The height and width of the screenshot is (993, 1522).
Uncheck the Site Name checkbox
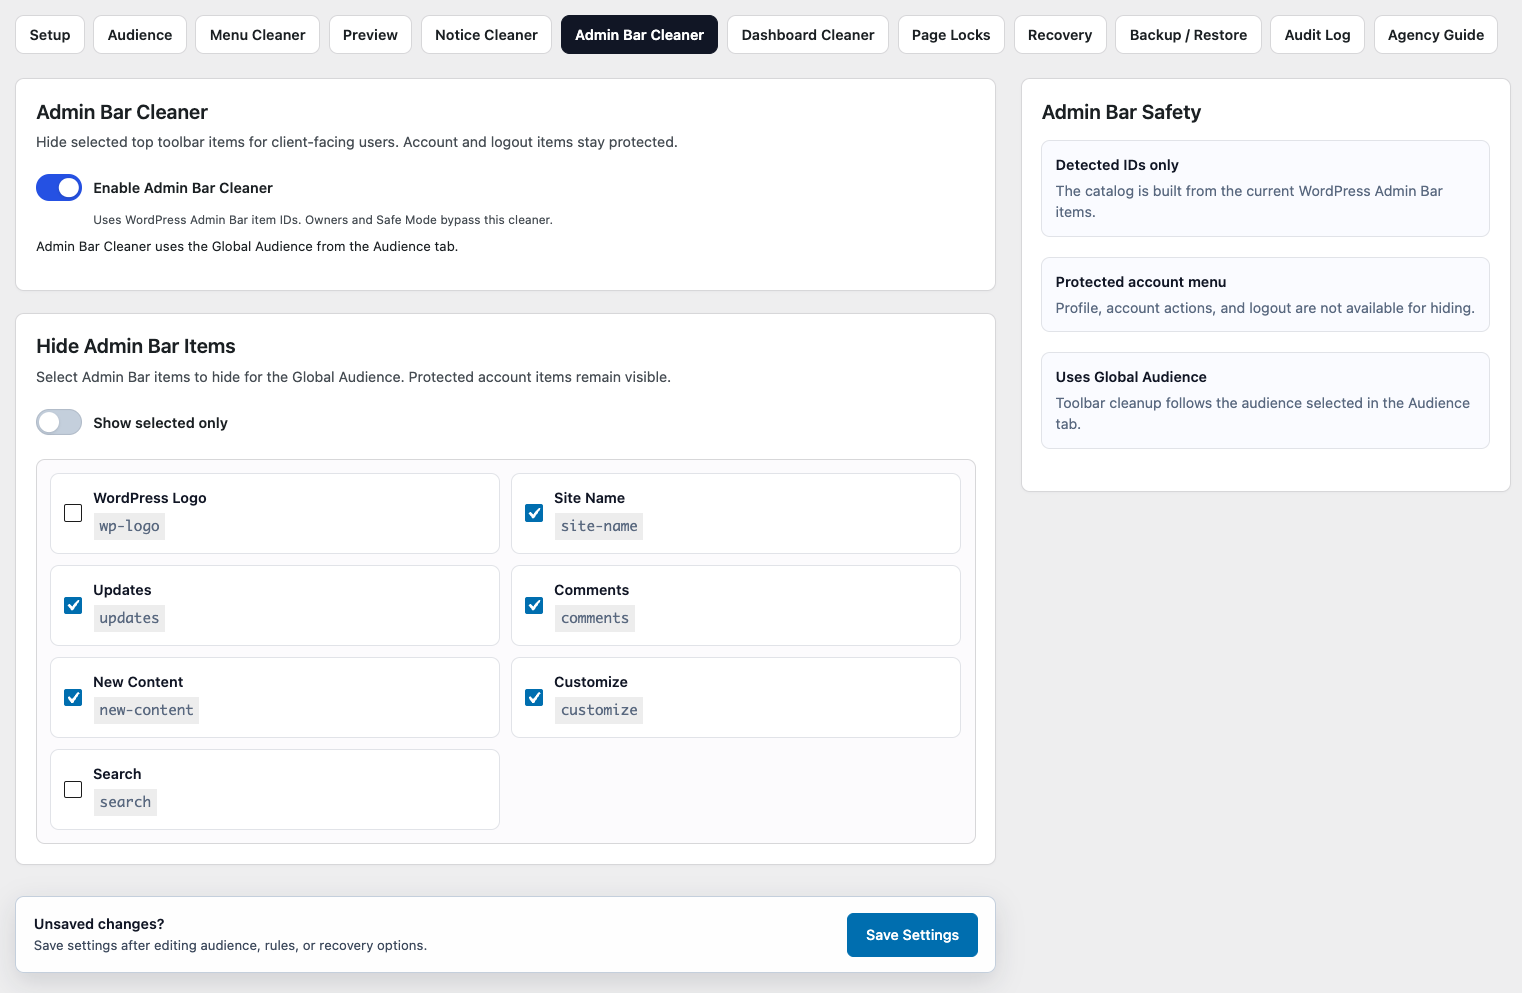(x=534, y=513)
